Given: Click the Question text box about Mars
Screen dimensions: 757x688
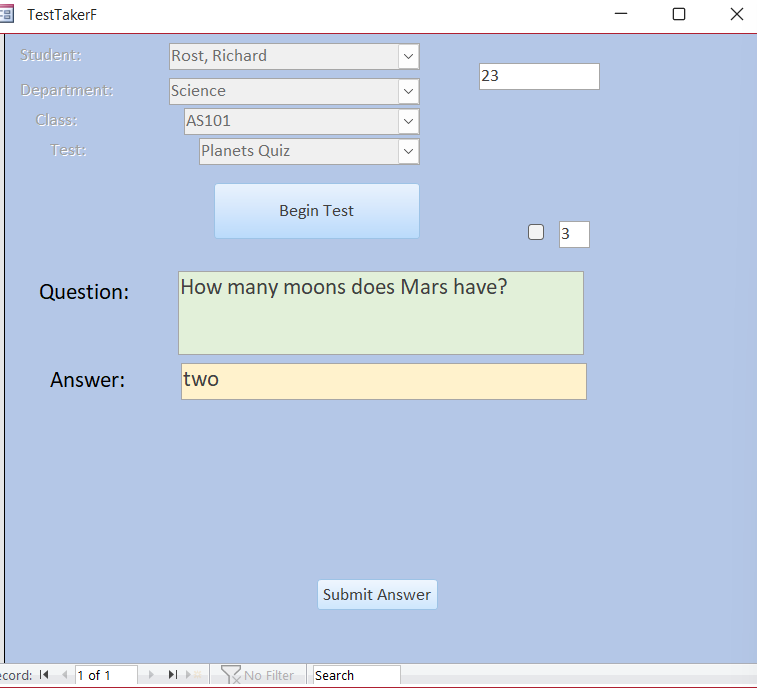Looking at the screenshot, I should tap(380, 313).
